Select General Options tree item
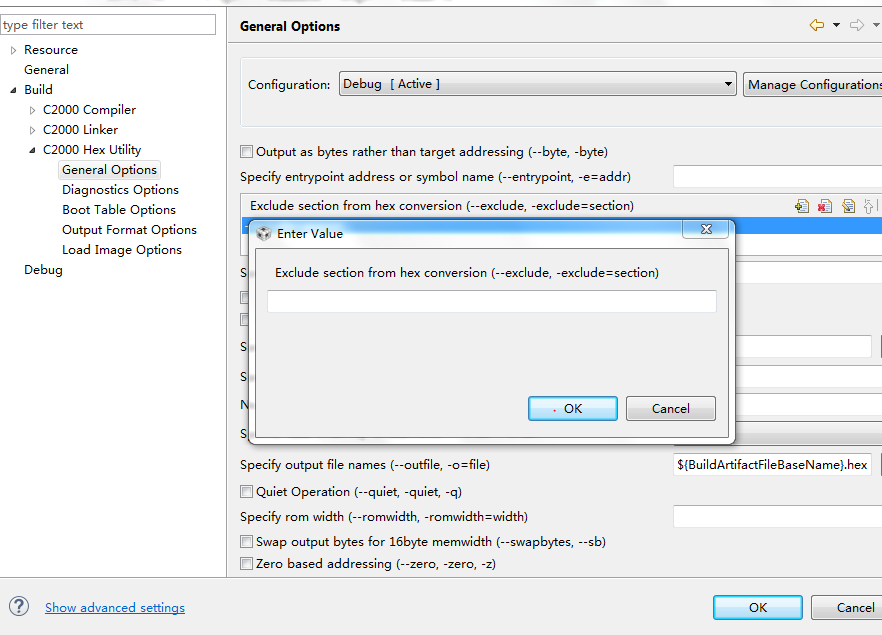Screen dimensions: 882x635 click(109, 170)
